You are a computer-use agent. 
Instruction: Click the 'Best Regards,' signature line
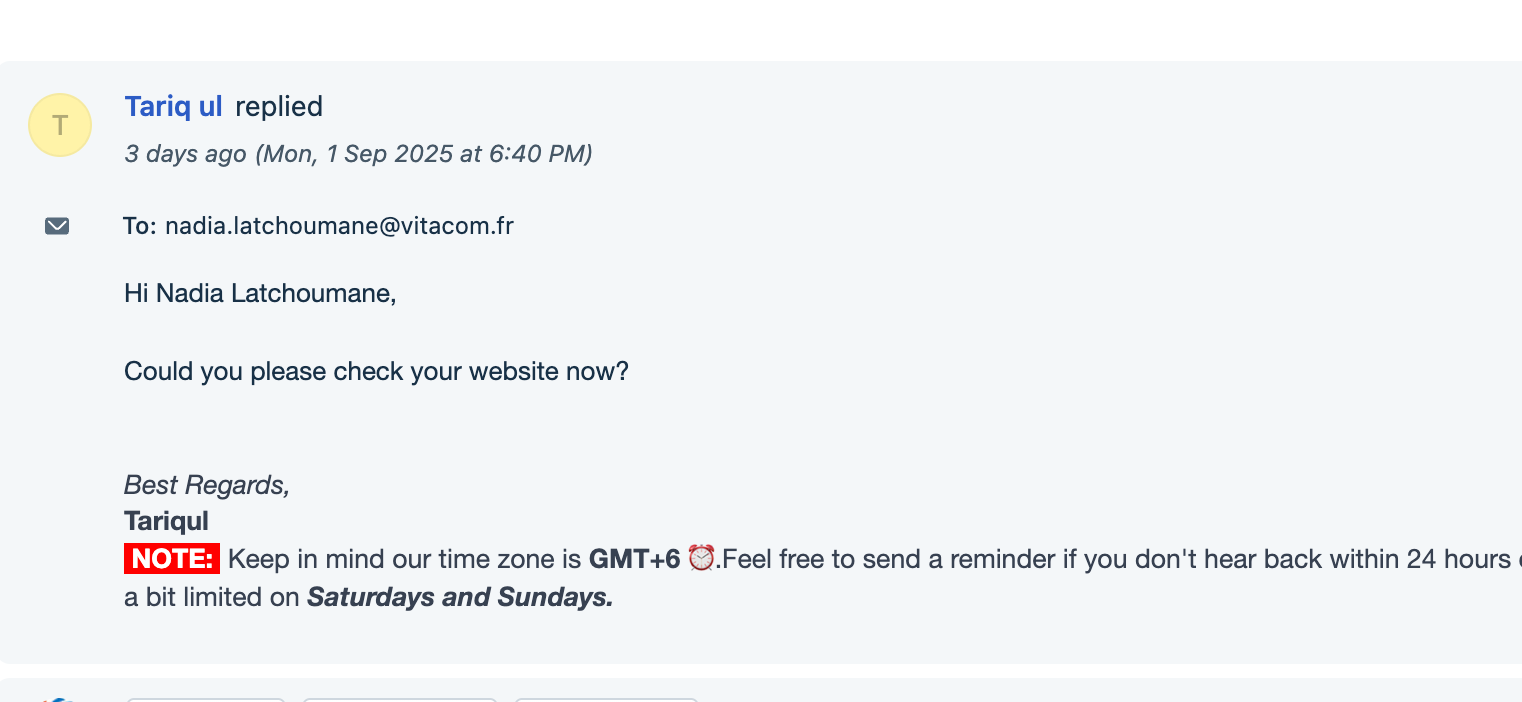point(207,485)
